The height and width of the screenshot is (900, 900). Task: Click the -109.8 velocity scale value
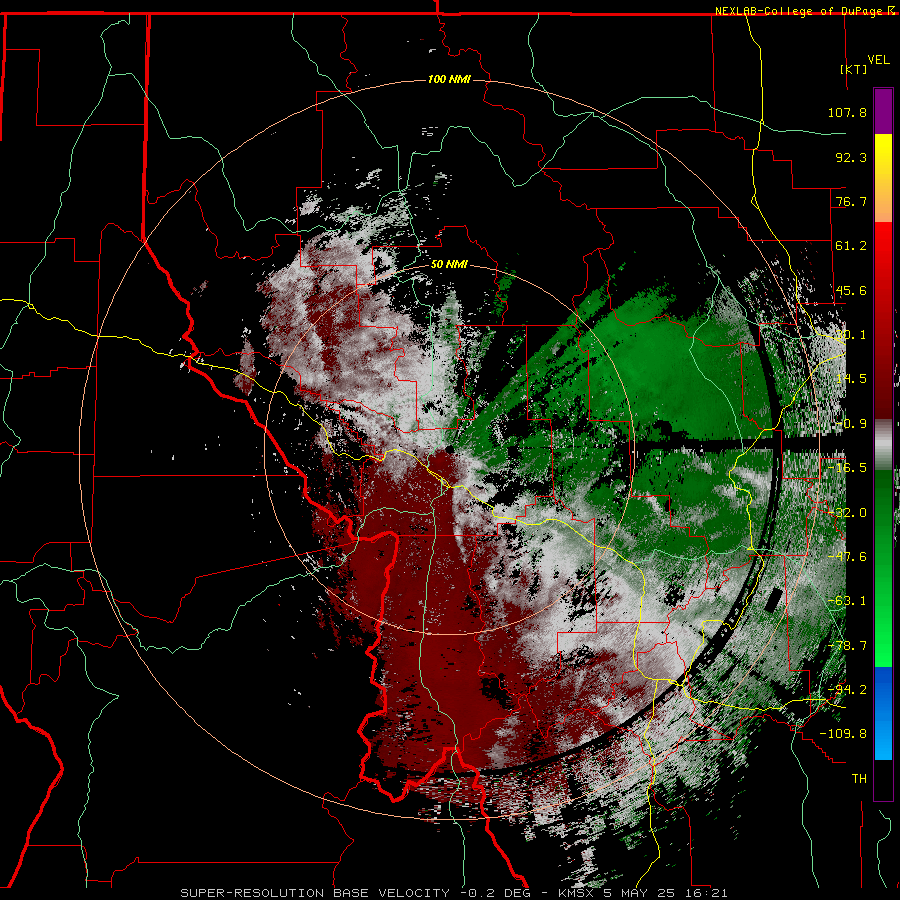point(843,734)
